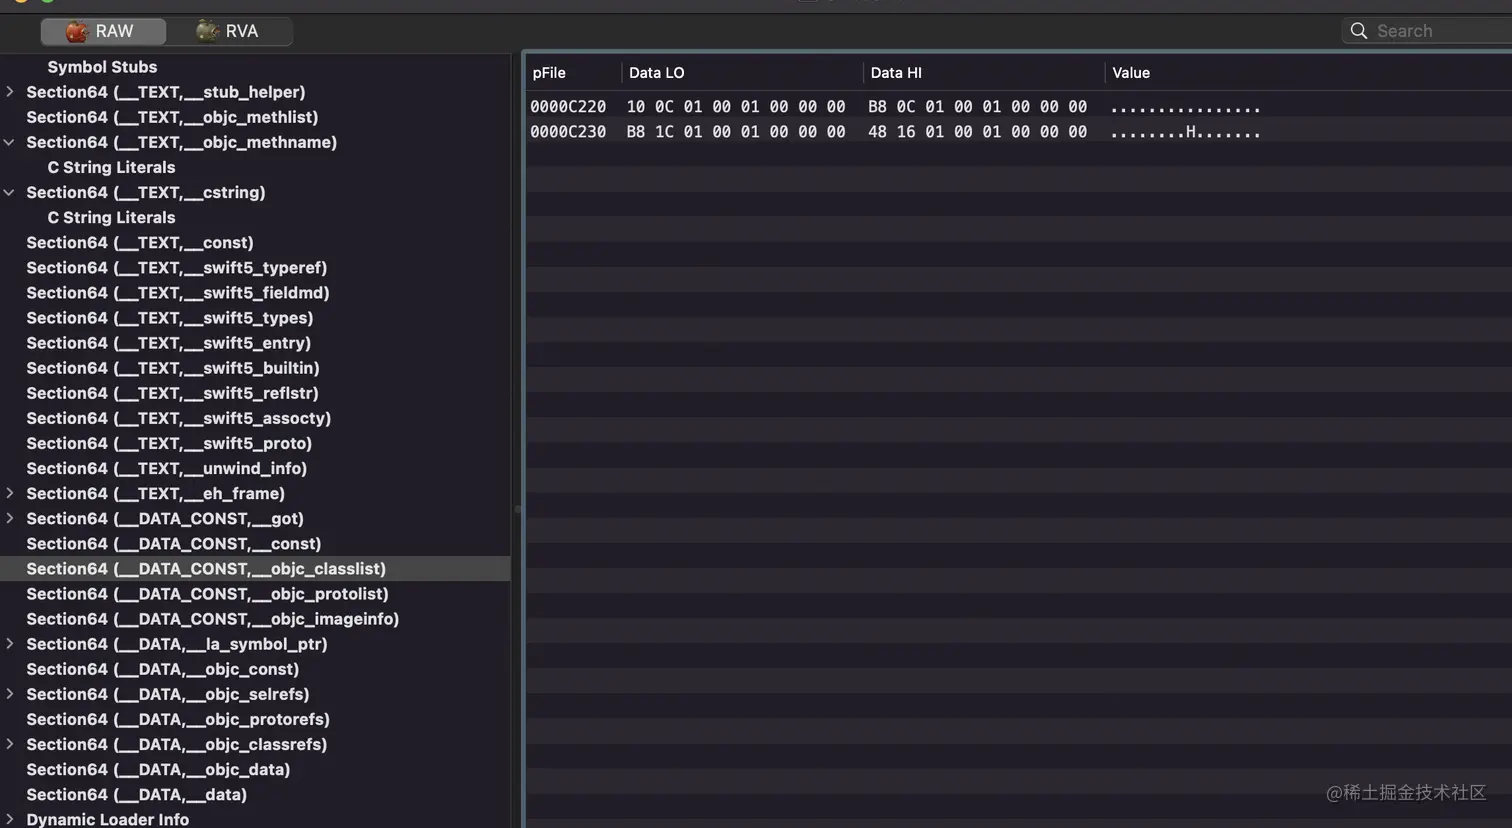1512x828 pixels.
Task: Collapse the __TEXT,__objc_methname section
Action: [x=9, y=142]
